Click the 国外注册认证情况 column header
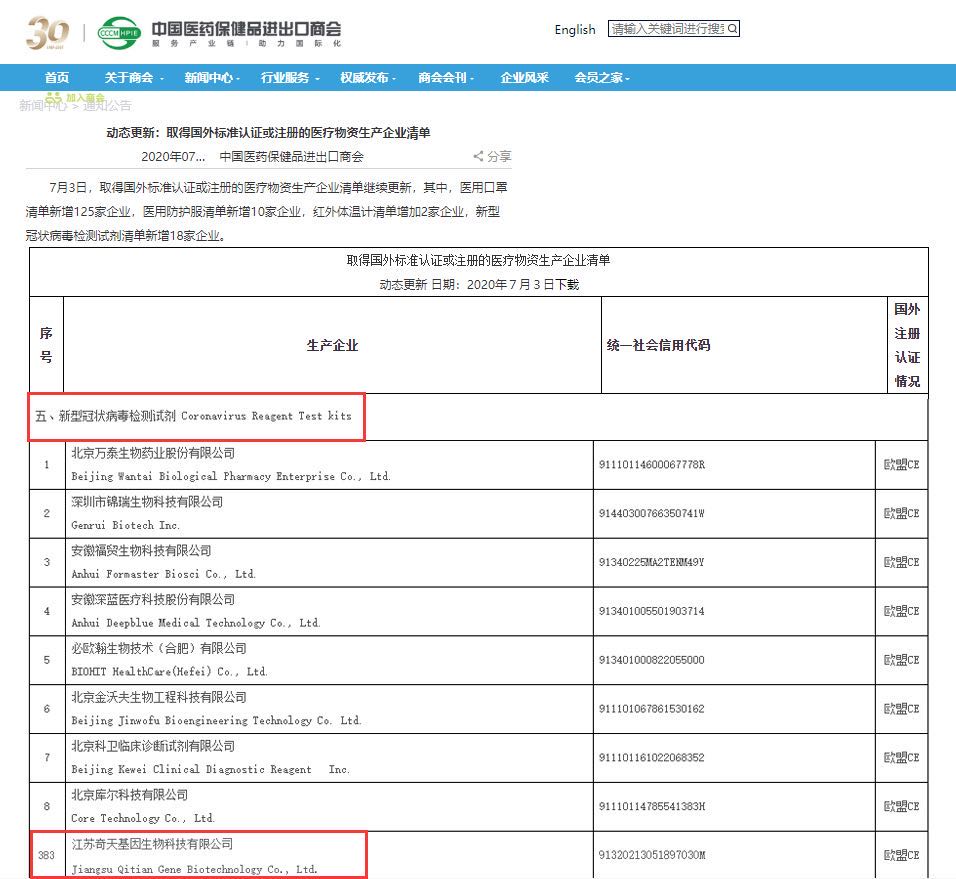Image resolution: width=956 pixels, height=879 pixels. coord(907,345)
